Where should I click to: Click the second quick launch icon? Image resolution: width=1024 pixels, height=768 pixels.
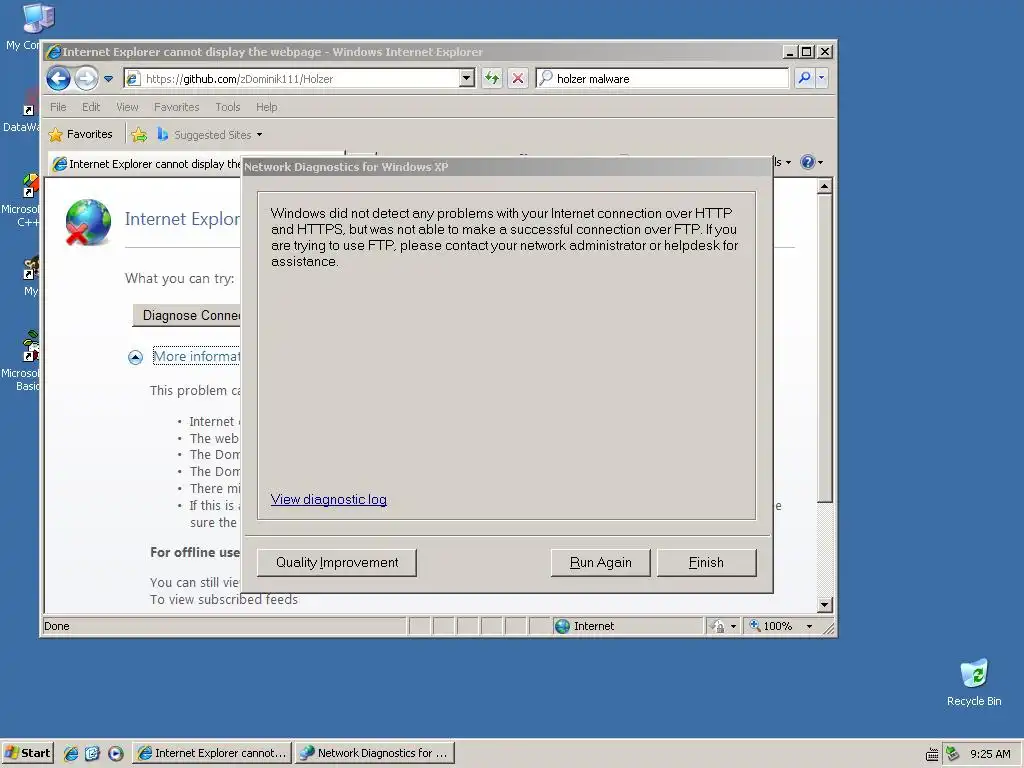[x=92, y=754]
